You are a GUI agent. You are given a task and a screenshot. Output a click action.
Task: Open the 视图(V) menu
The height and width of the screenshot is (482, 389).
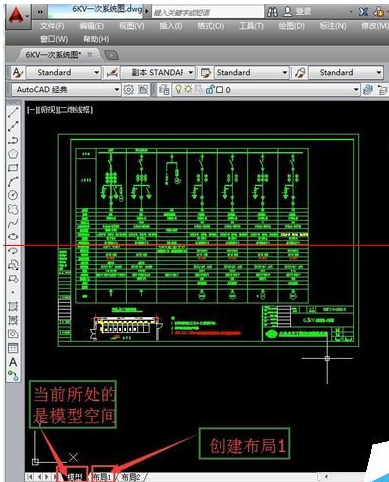click(x=132, y=26)
